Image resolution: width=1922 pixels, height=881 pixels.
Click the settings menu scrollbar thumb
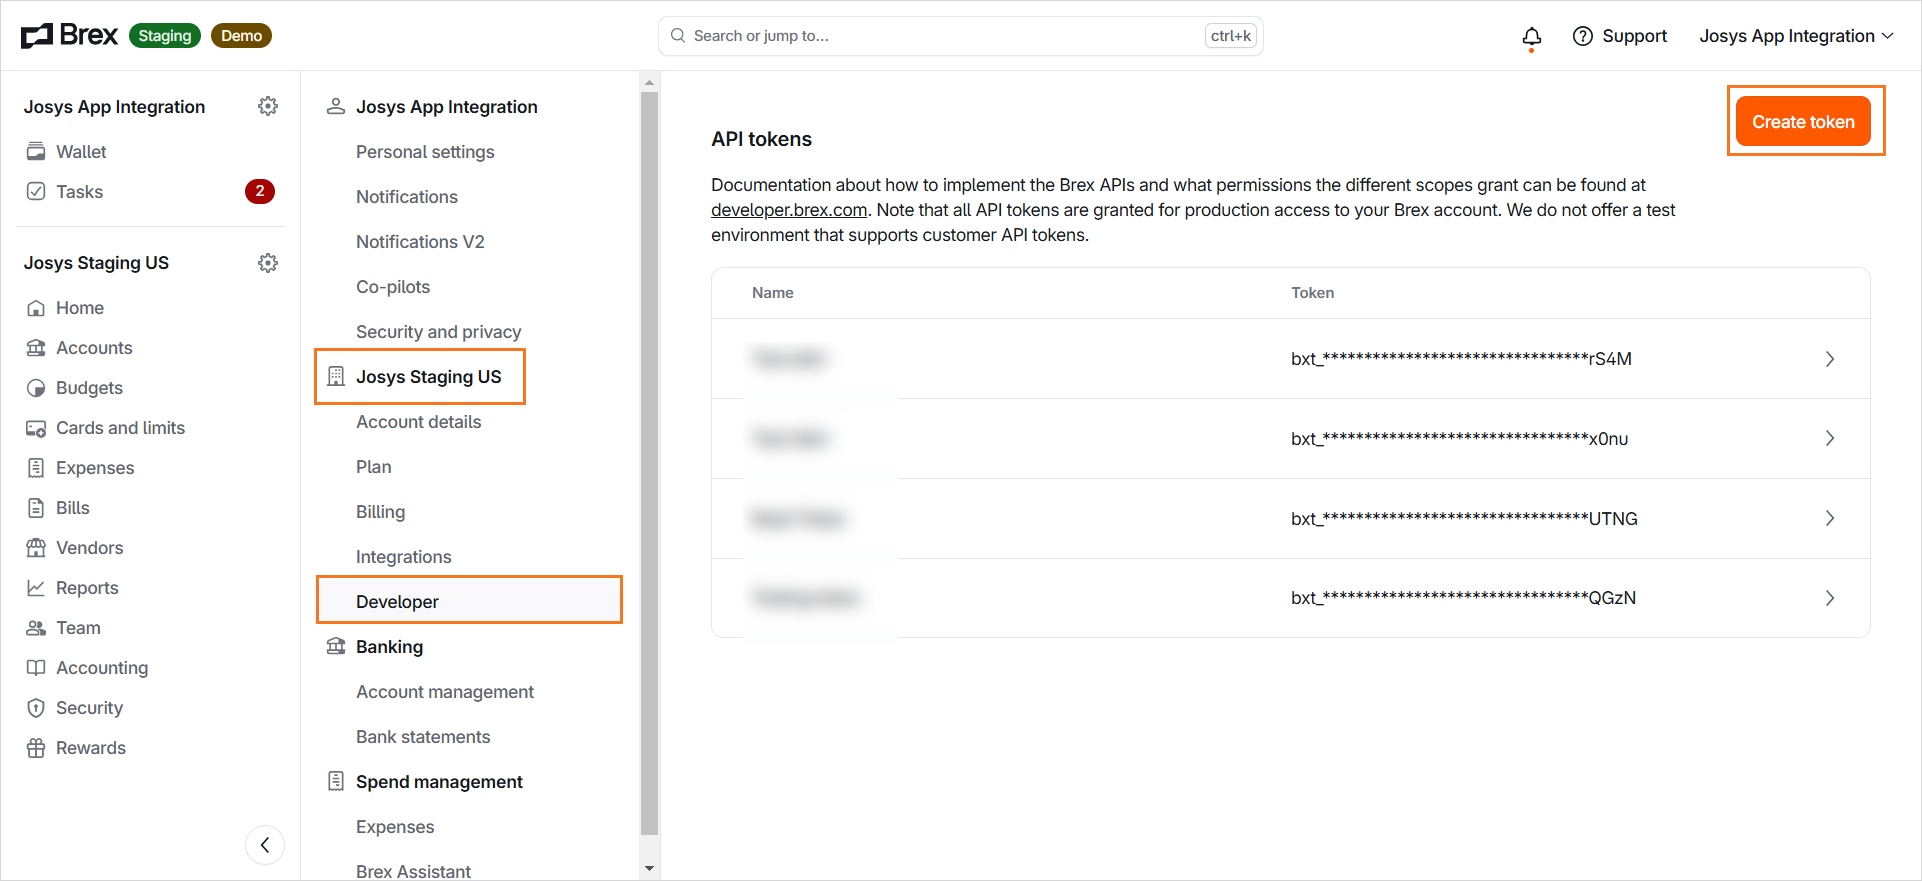pyautogui.click(x=649, y=463)
